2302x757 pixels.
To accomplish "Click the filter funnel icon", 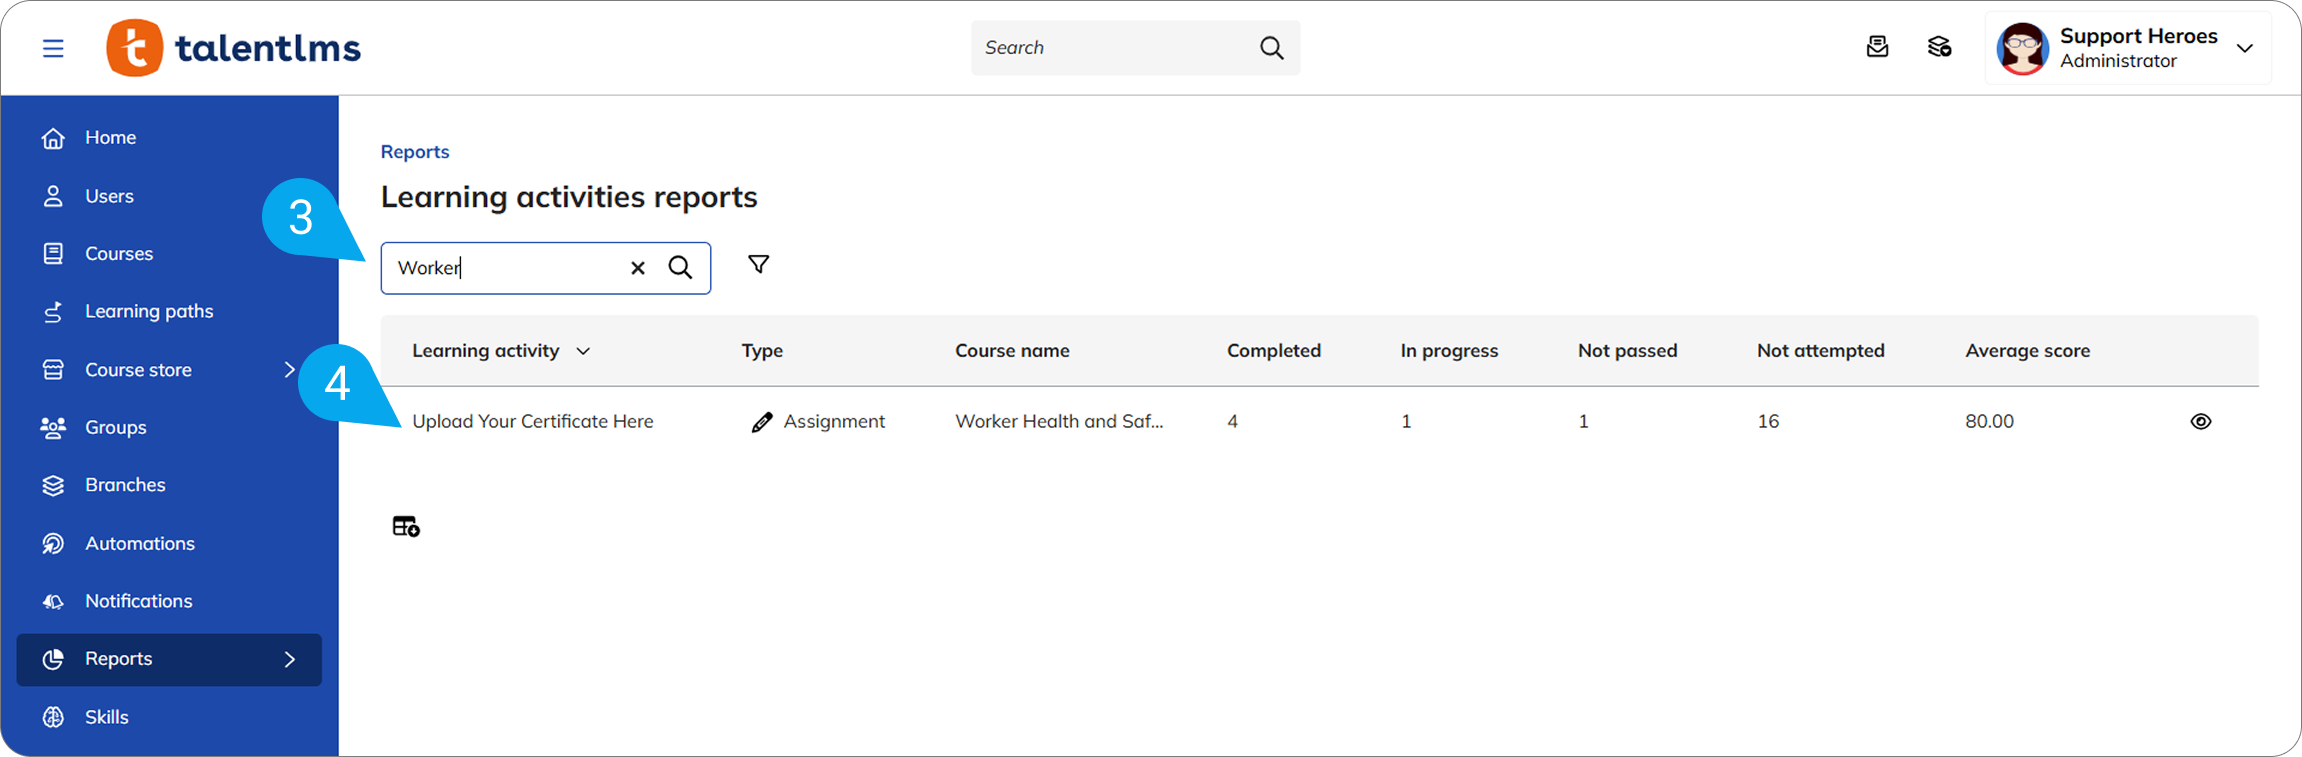I will (759, 264).
